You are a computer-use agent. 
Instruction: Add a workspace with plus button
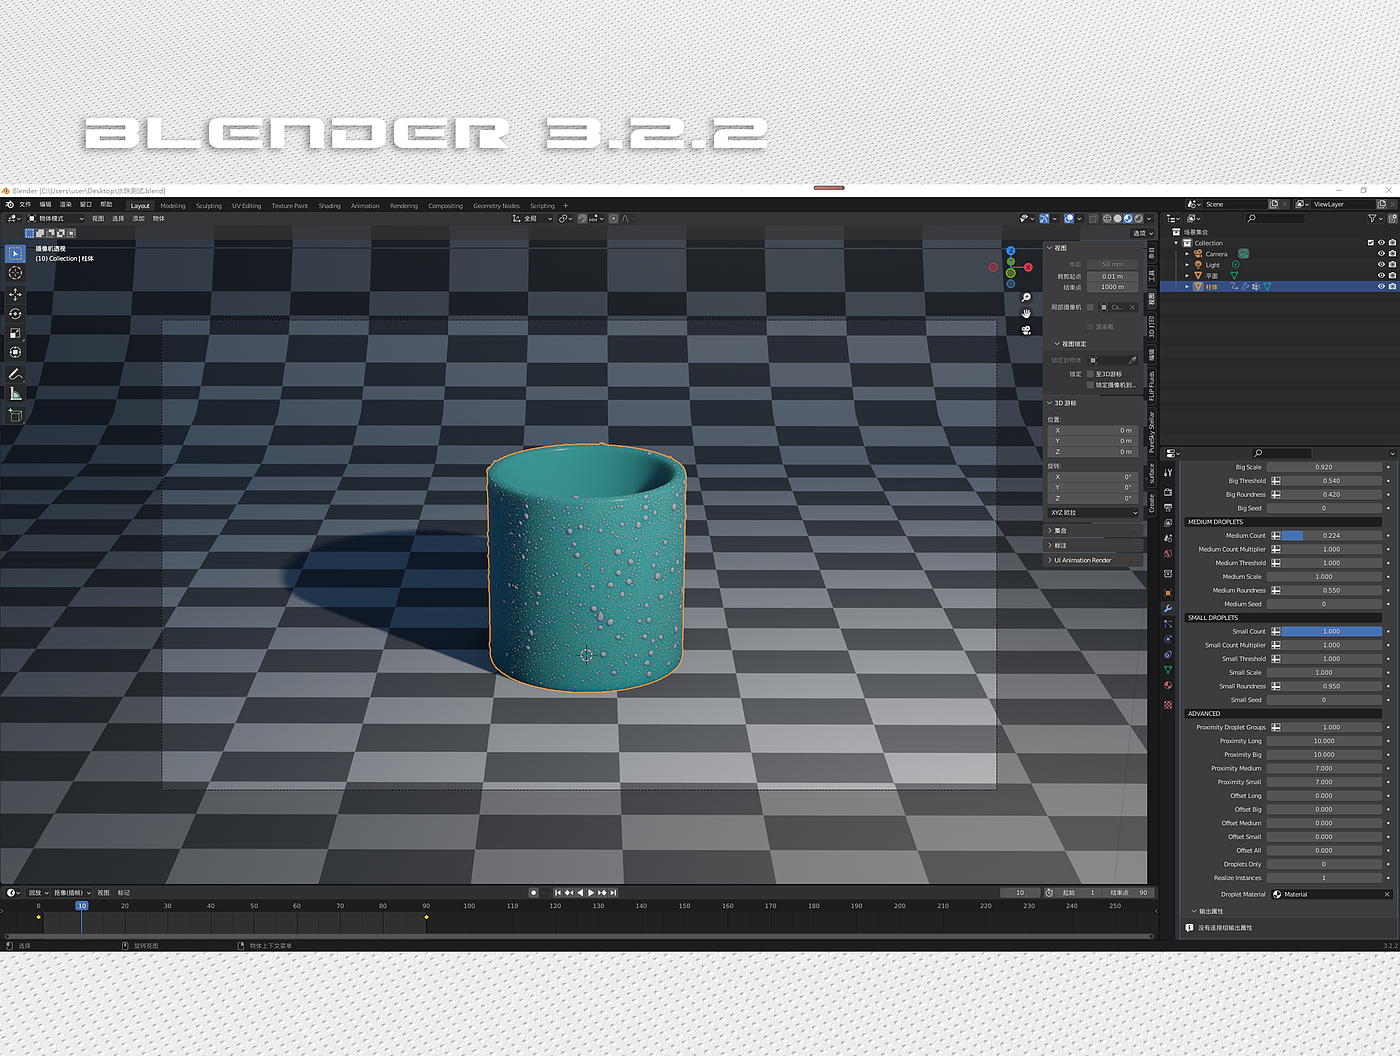click(x=566, y=206)
